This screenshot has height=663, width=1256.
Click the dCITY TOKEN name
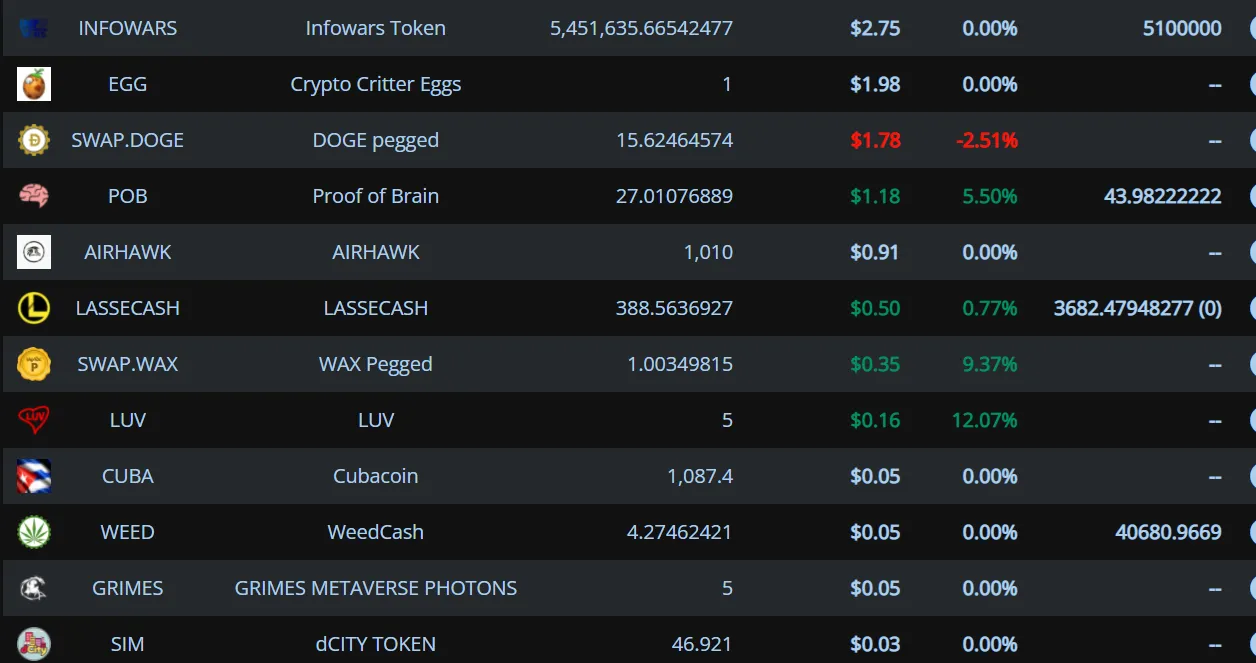[376, 644]
